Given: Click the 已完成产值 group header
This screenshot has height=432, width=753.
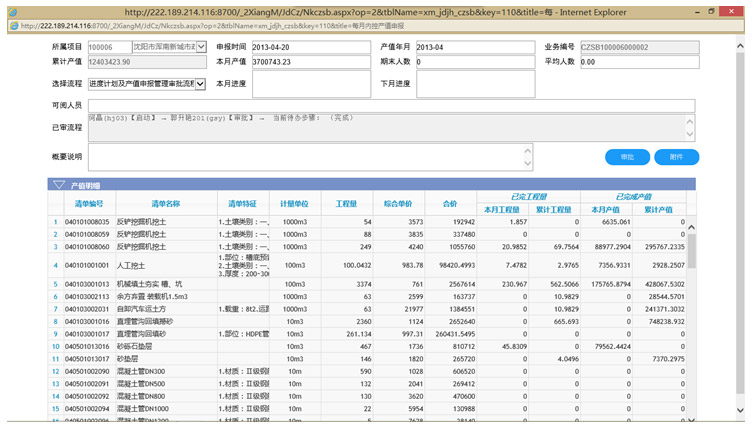Looking at the screenshot, I should pyautogui.click(x=633, y=196).
